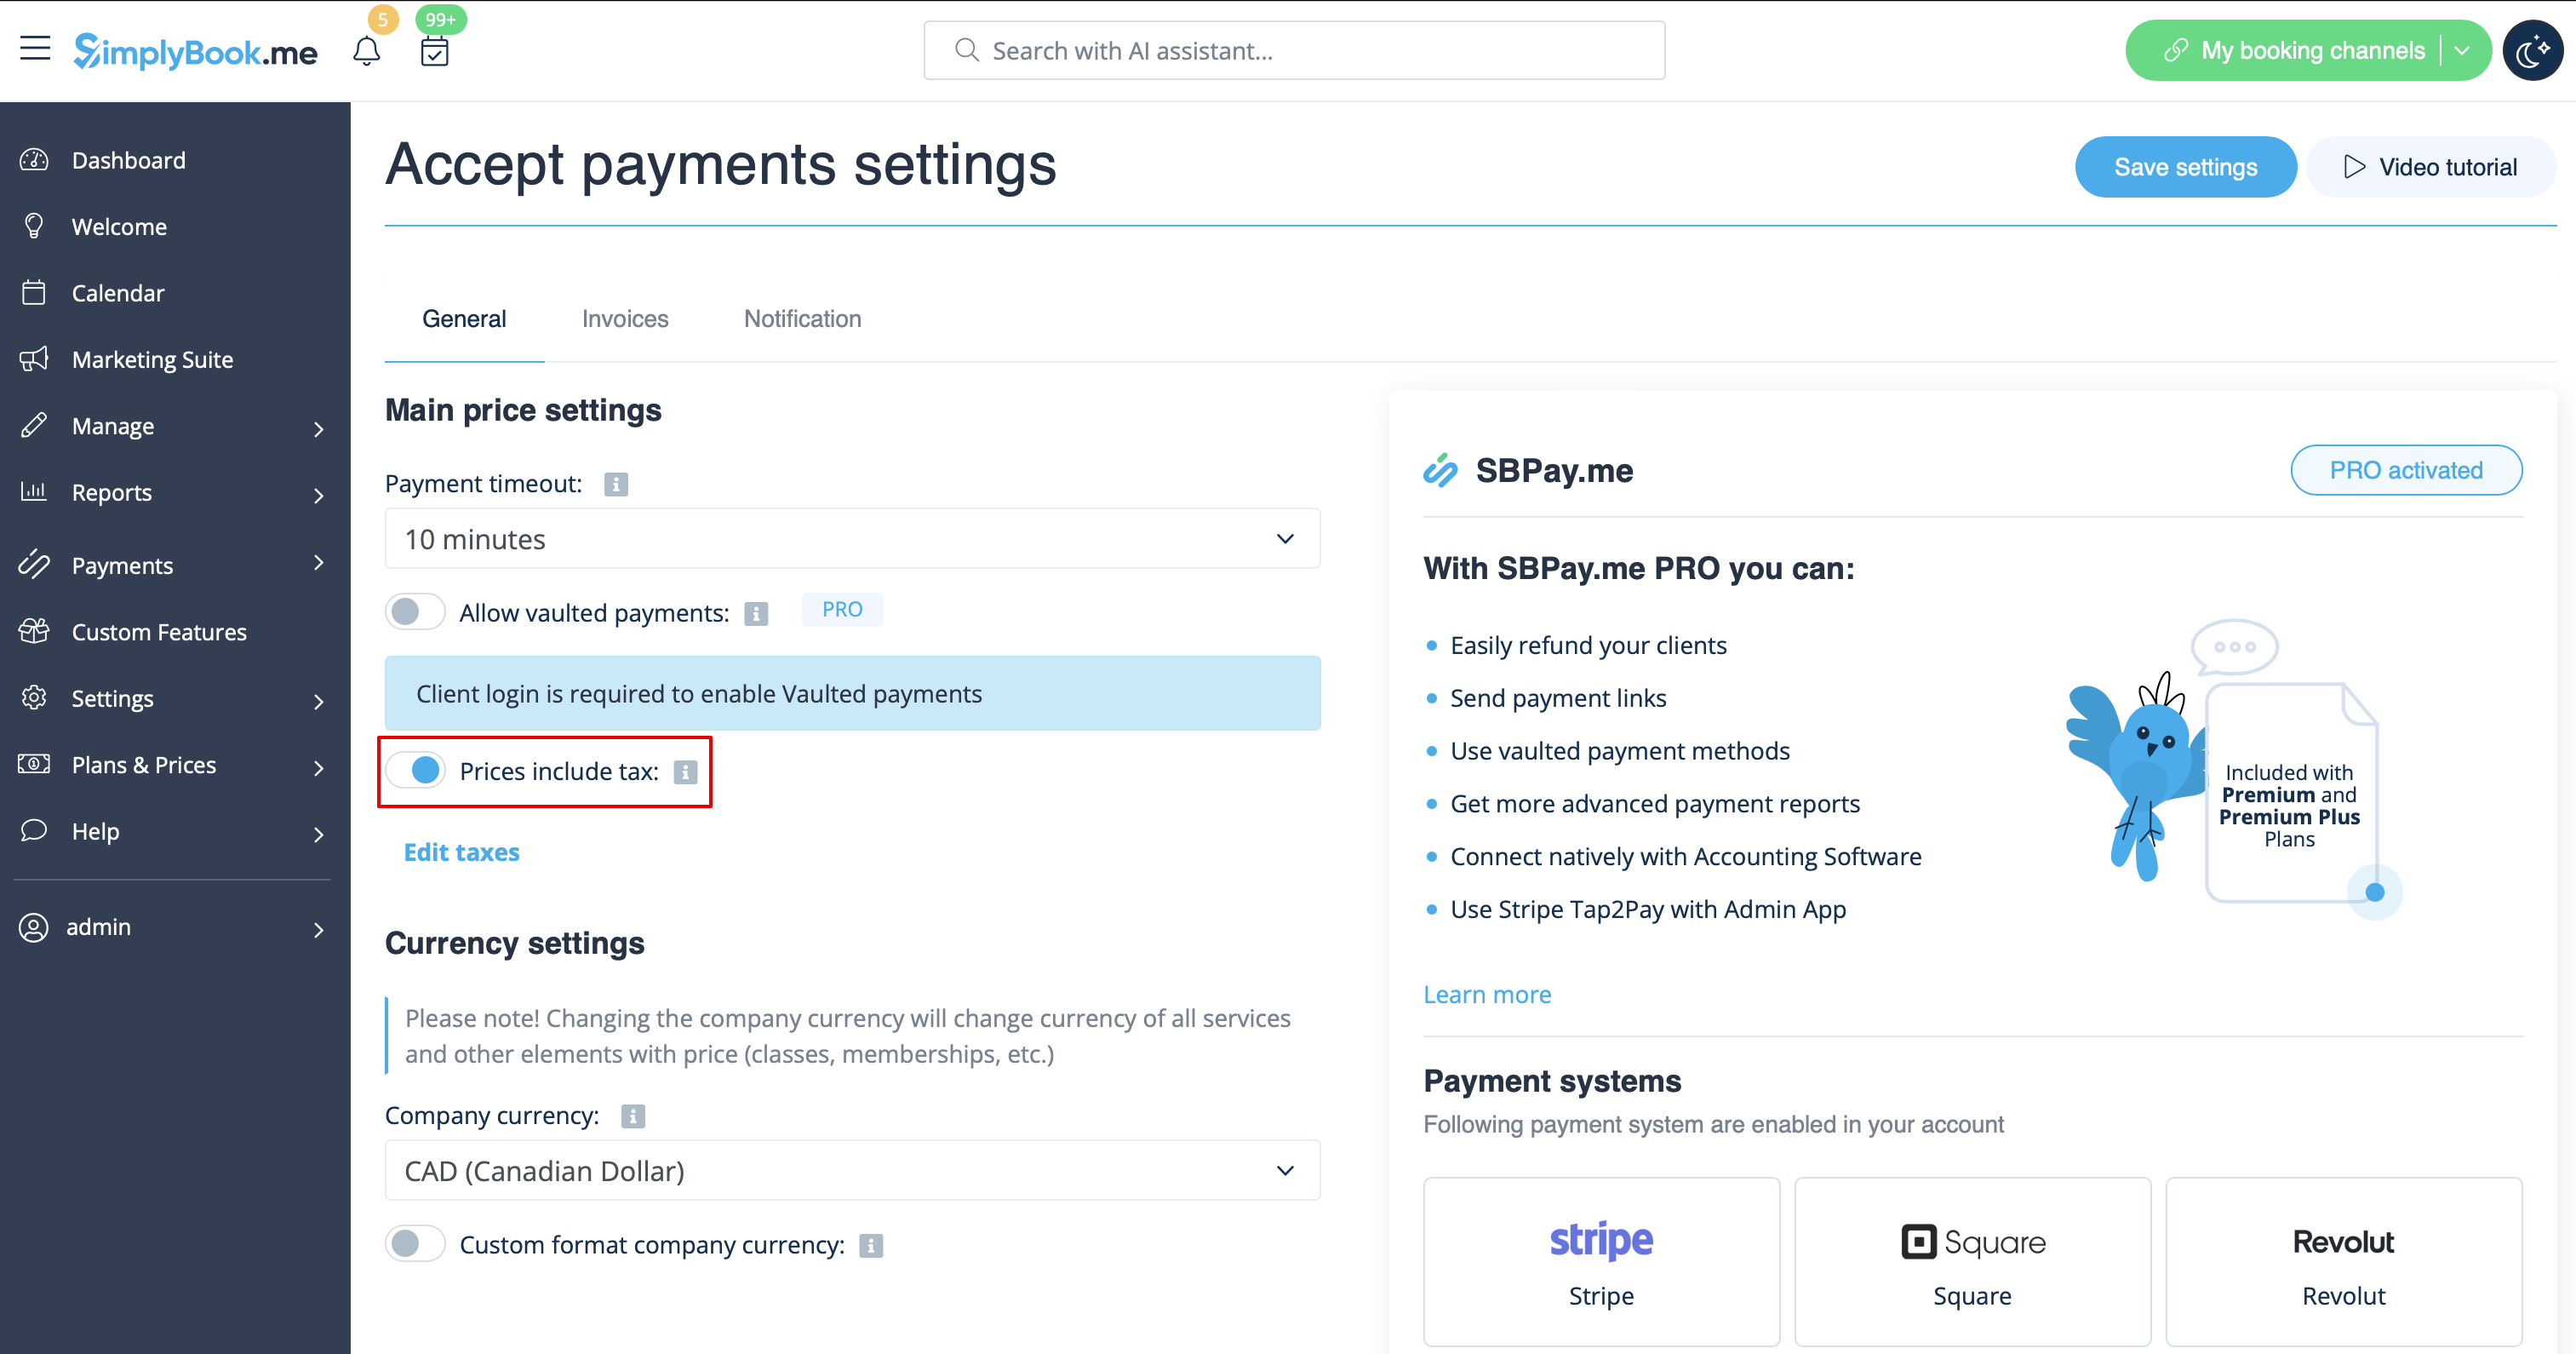Toggle dark mode moon icon
Viewport: 2576px width, 1354px height.
coord(2532,50)
